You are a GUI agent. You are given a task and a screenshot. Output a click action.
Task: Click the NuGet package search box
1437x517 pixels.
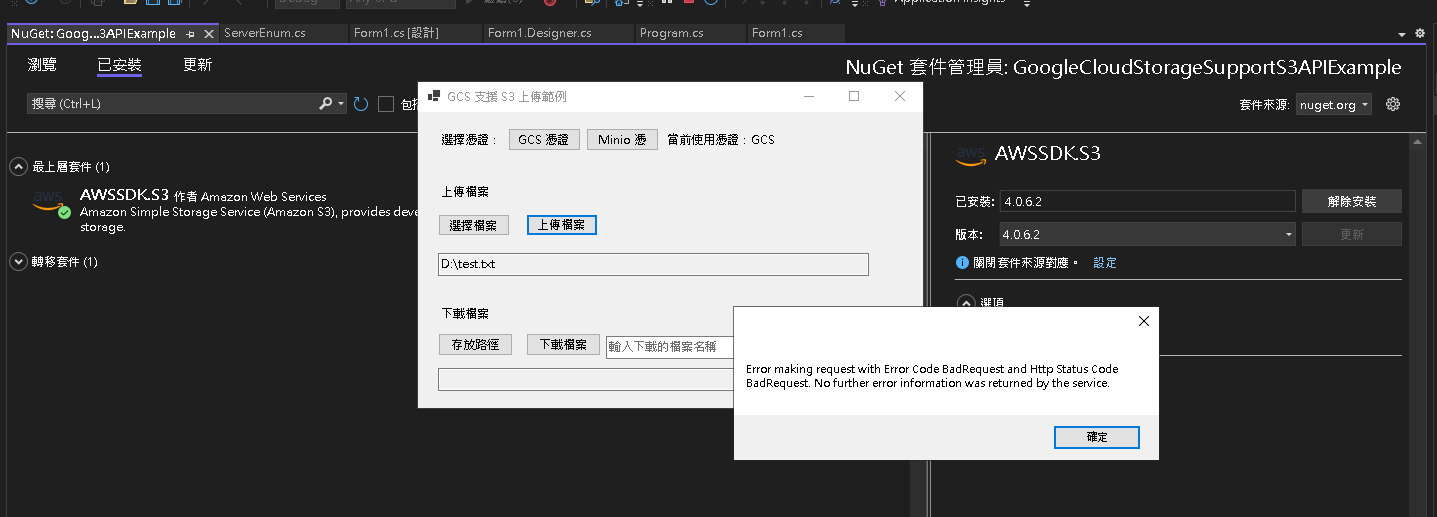pyautogui.click(x=170, y=104)
